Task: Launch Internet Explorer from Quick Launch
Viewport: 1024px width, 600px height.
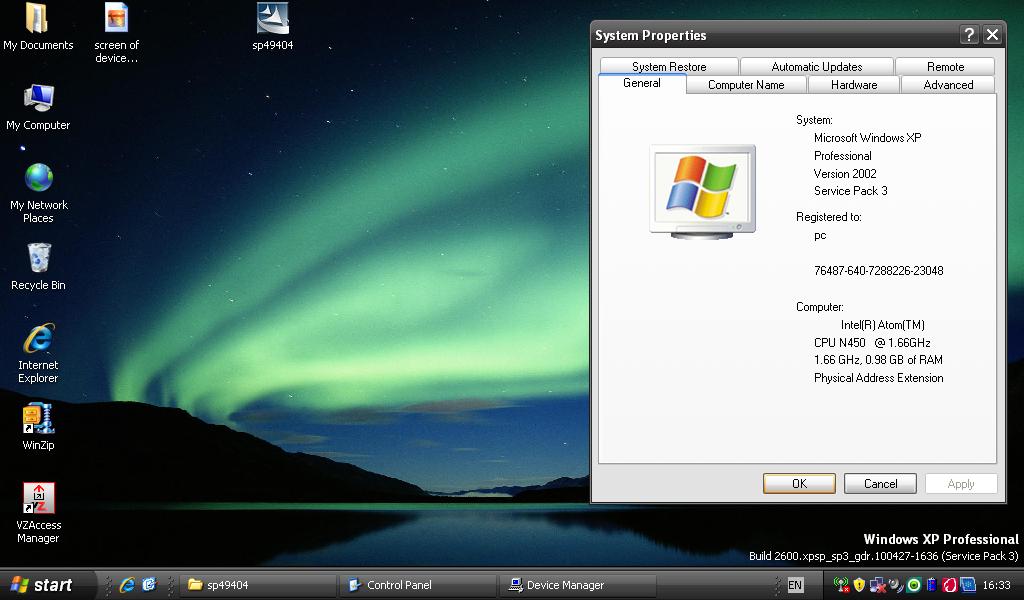Action: click(x=127, y=585)
